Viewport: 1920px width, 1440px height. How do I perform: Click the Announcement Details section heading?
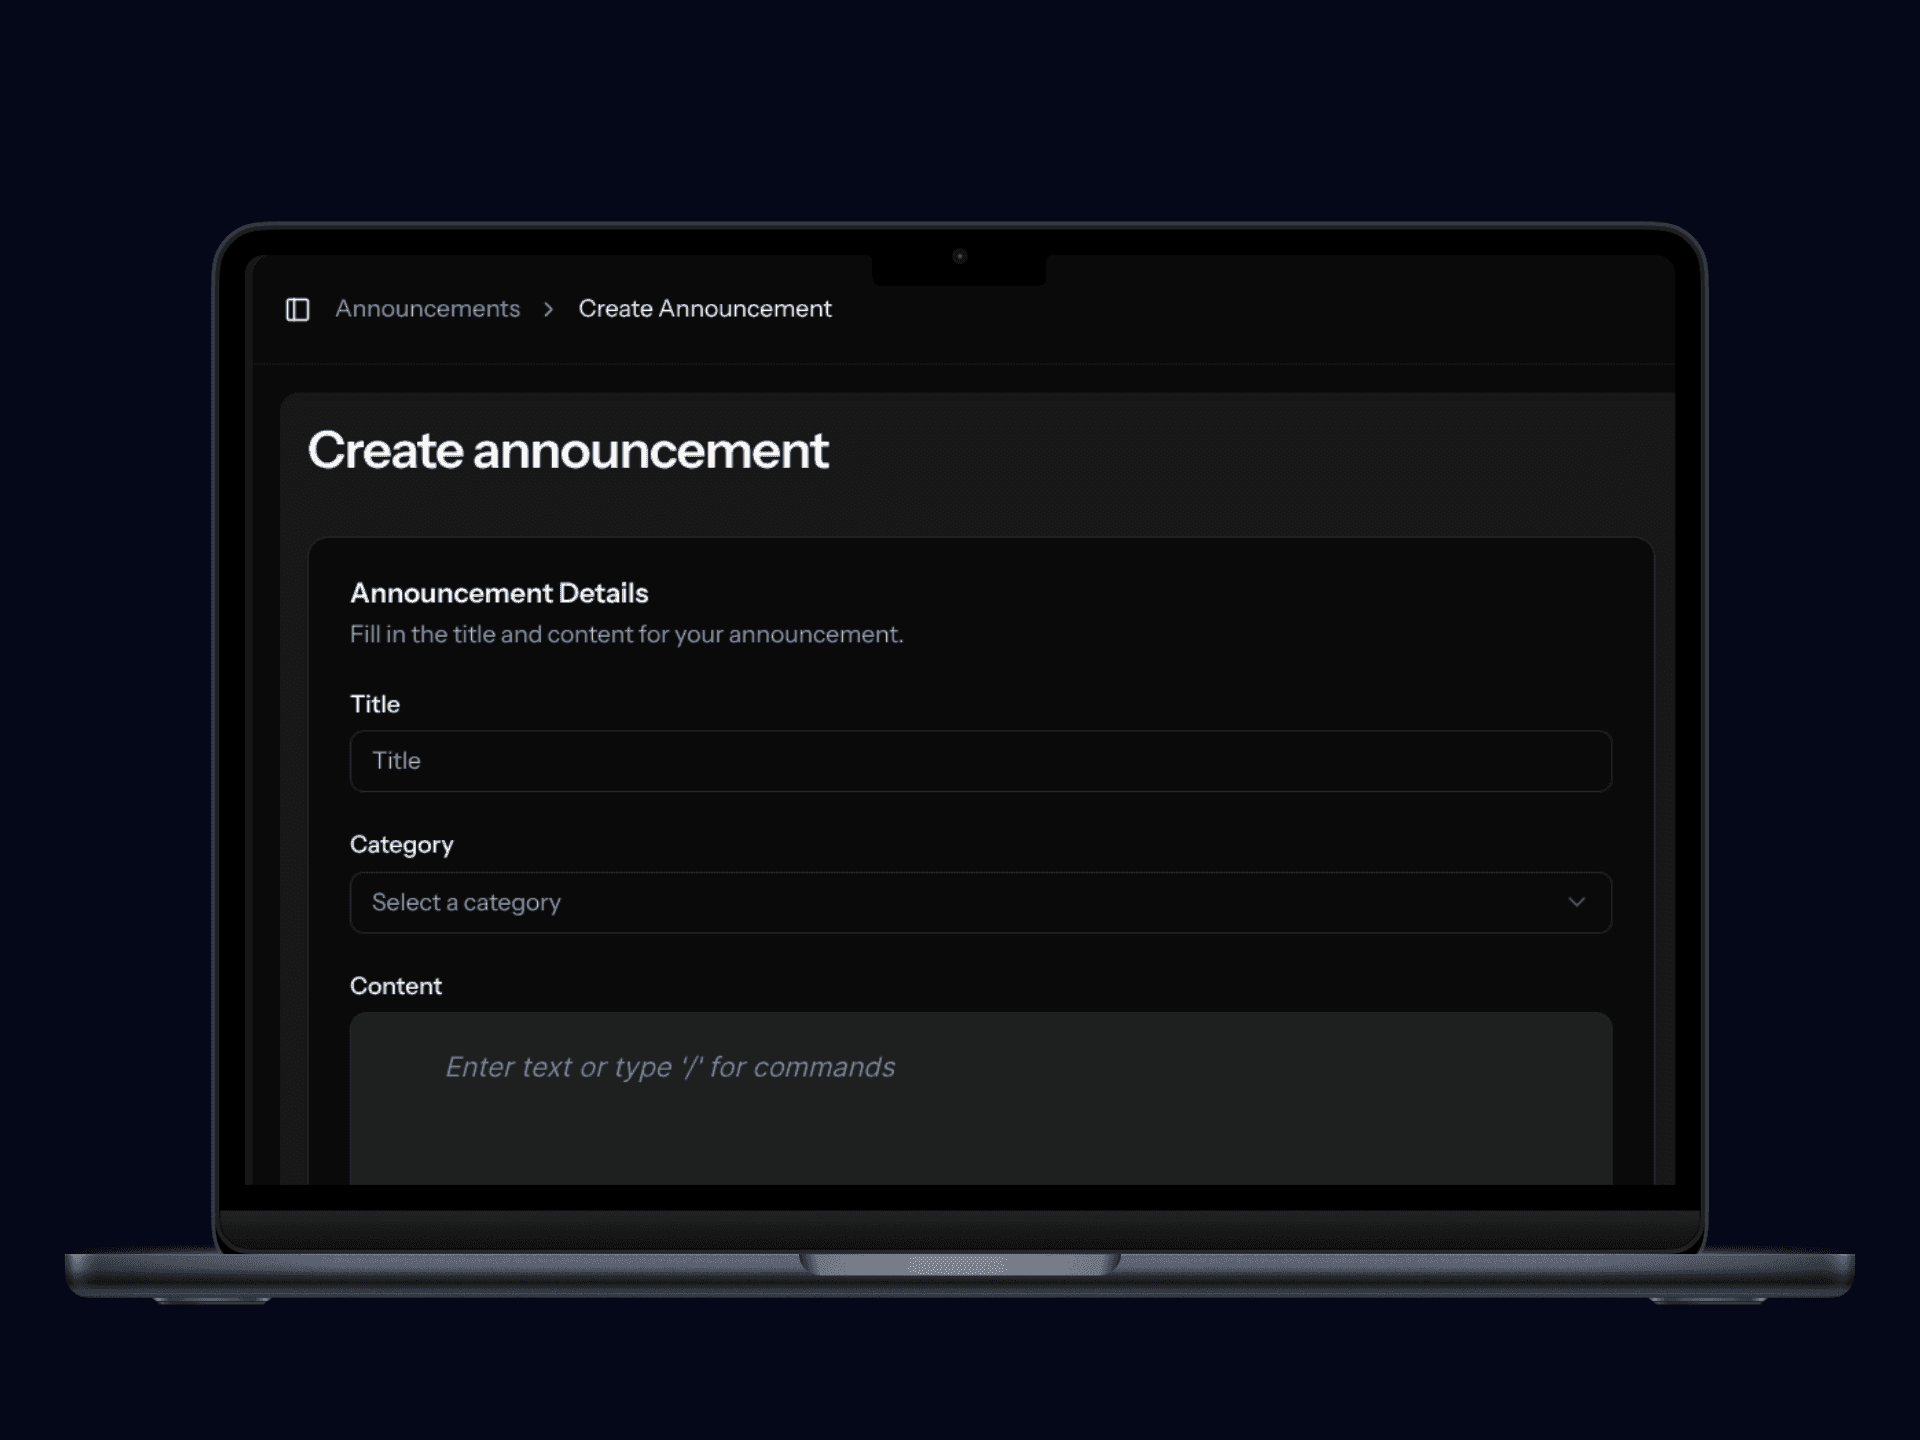pos(498,593)
